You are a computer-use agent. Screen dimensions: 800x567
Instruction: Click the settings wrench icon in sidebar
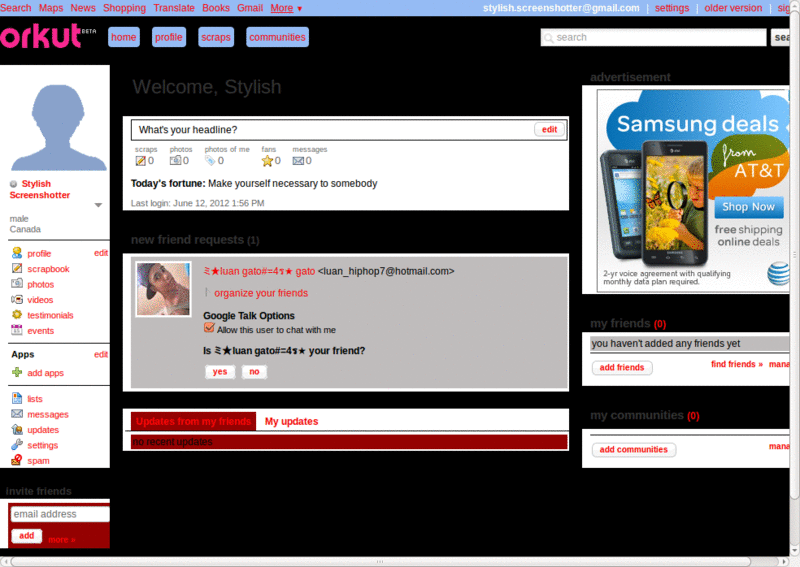(17, 445)
